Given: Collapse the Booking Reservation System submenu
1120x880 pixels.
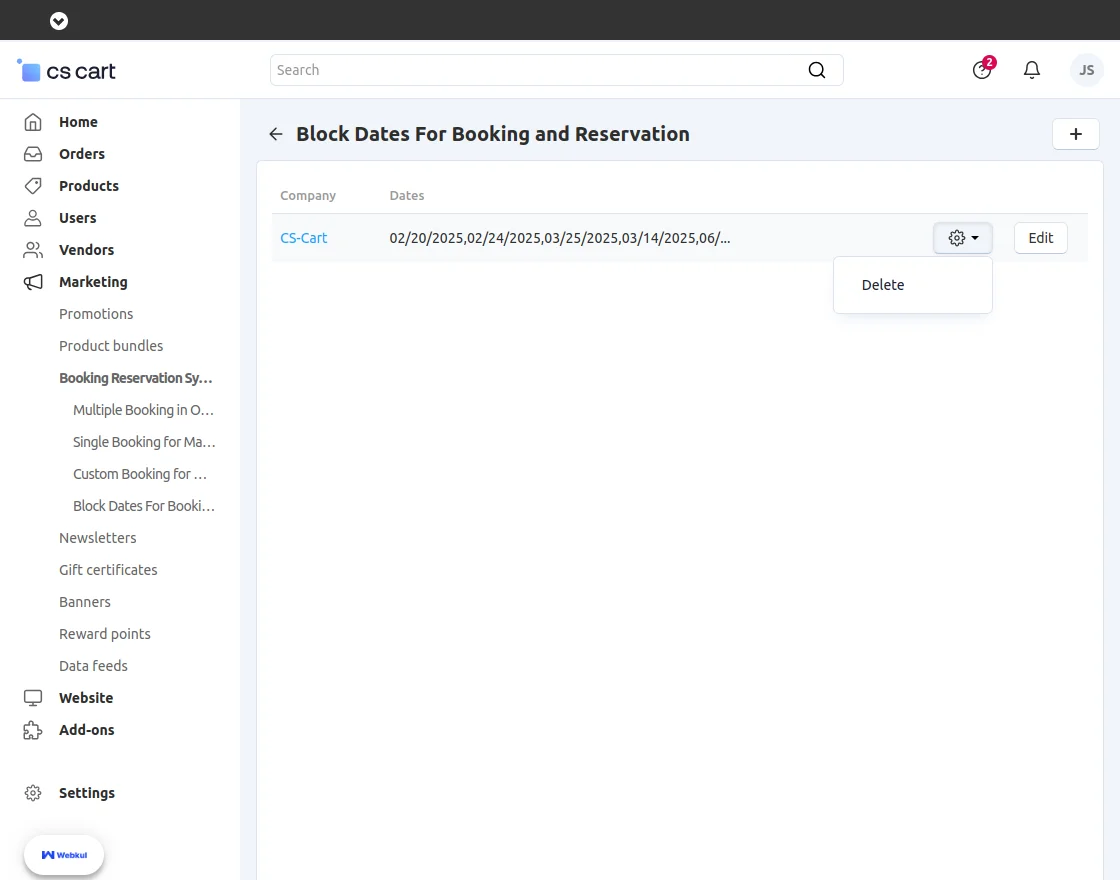Looking at the screenshot, I should tap(135, 378).
